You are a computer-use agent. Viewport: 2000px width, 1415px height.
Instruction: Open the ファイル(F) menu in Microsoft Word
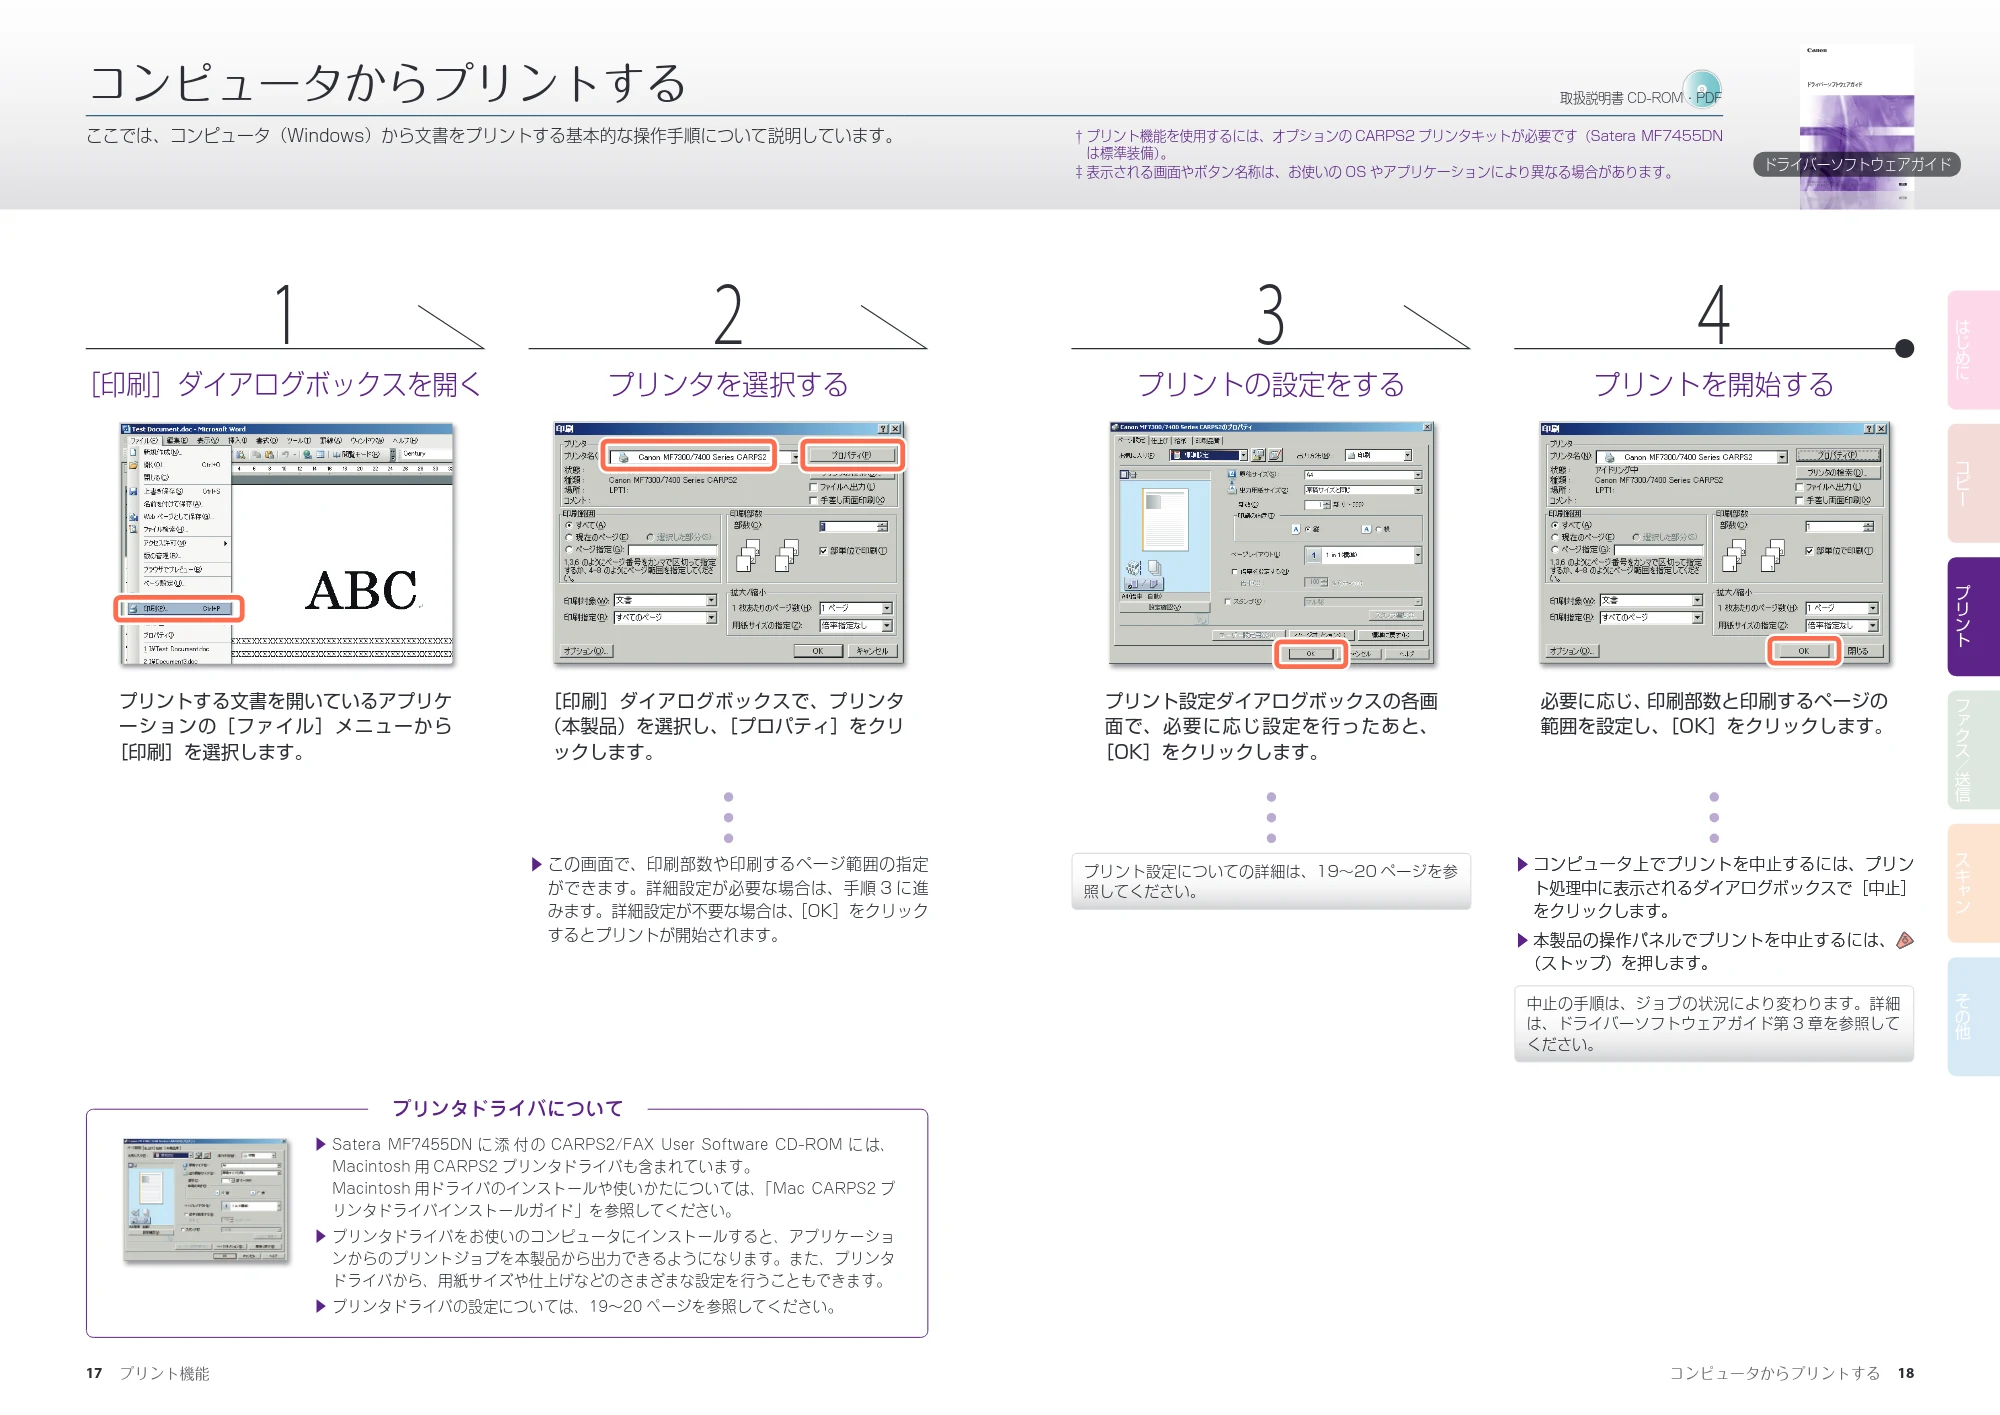(143, 440)
